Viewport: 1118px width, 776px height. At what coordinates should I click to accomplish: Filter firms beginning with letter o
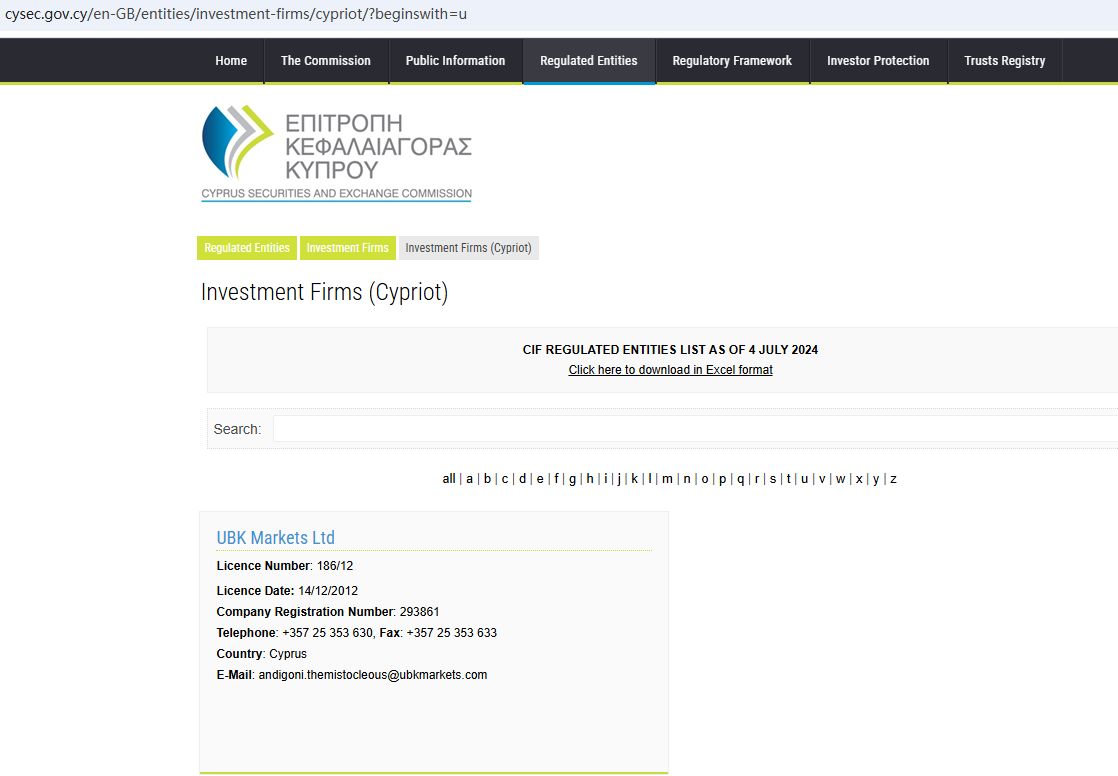point(704,479)
